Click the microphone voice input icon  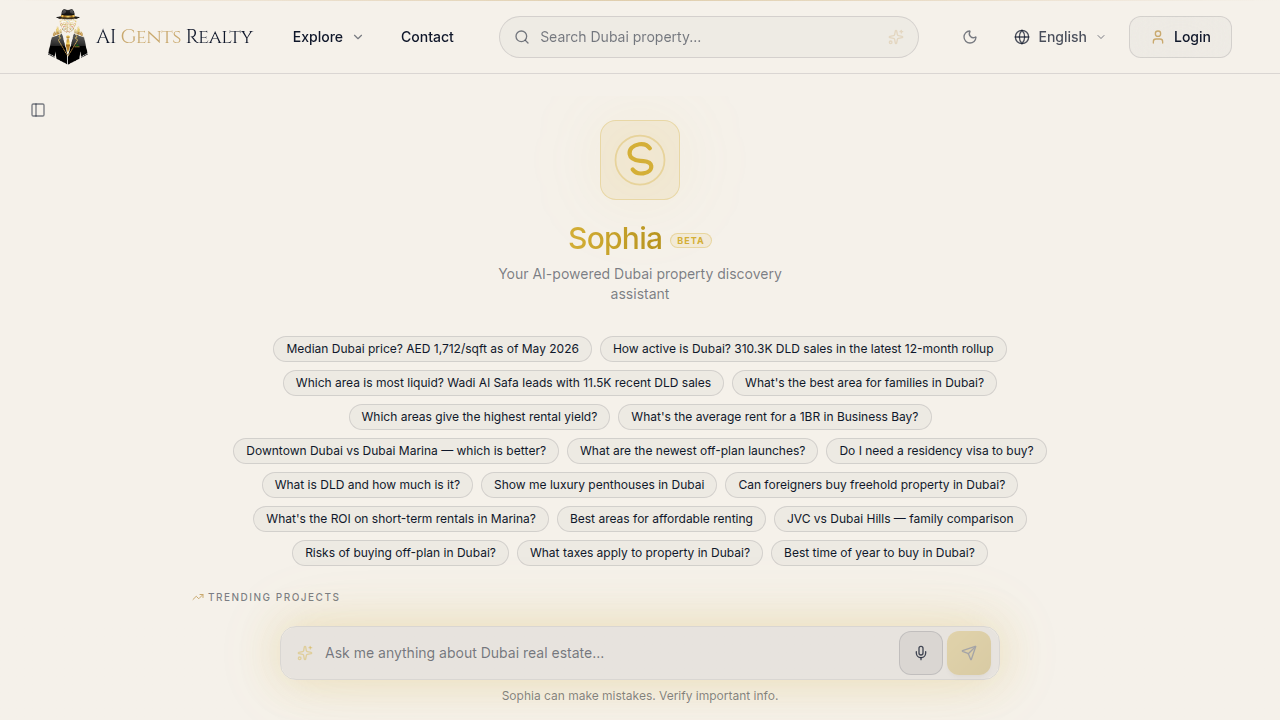pos(921,653)
